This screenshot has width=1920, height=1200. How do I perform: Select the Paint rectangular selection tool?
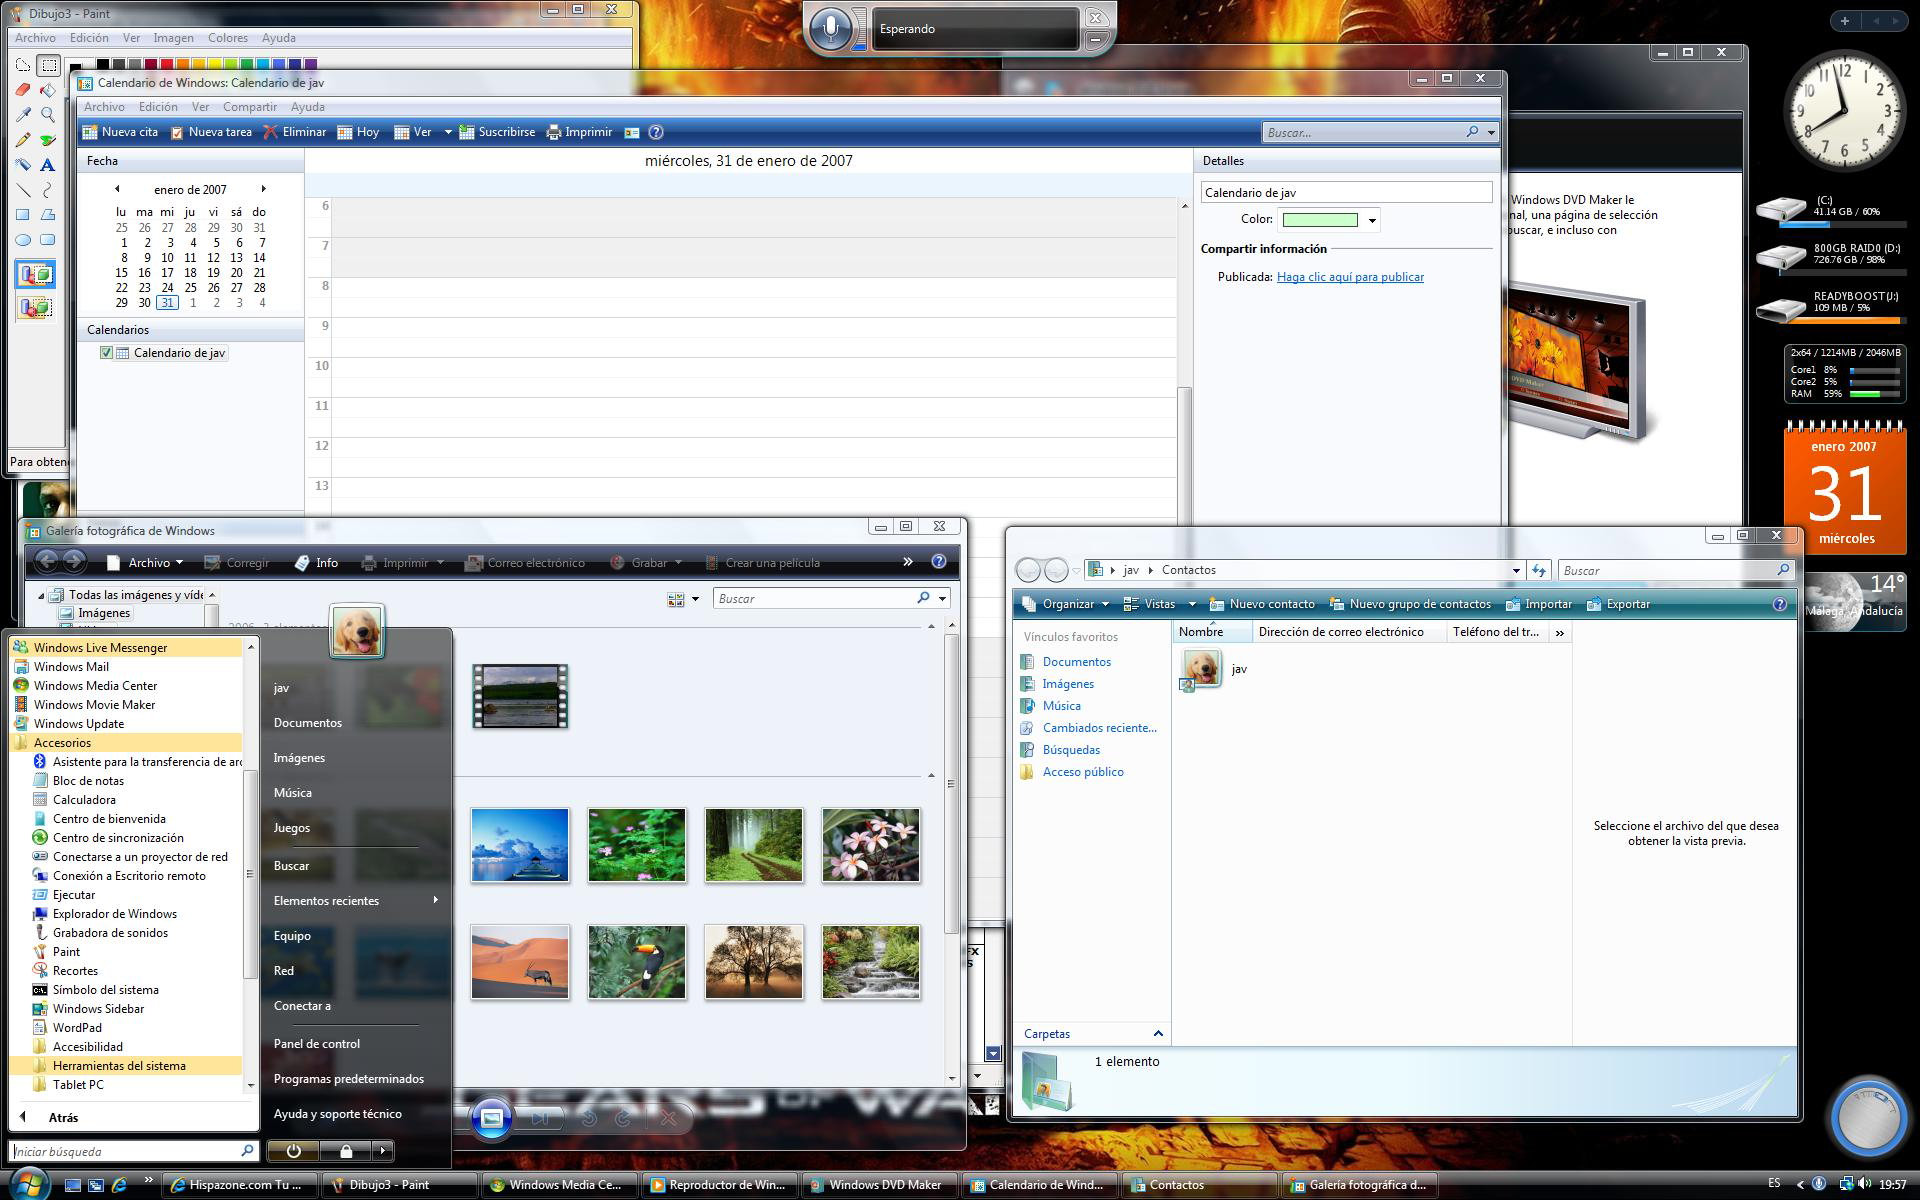pyautogui.click(x=47, y=66)
